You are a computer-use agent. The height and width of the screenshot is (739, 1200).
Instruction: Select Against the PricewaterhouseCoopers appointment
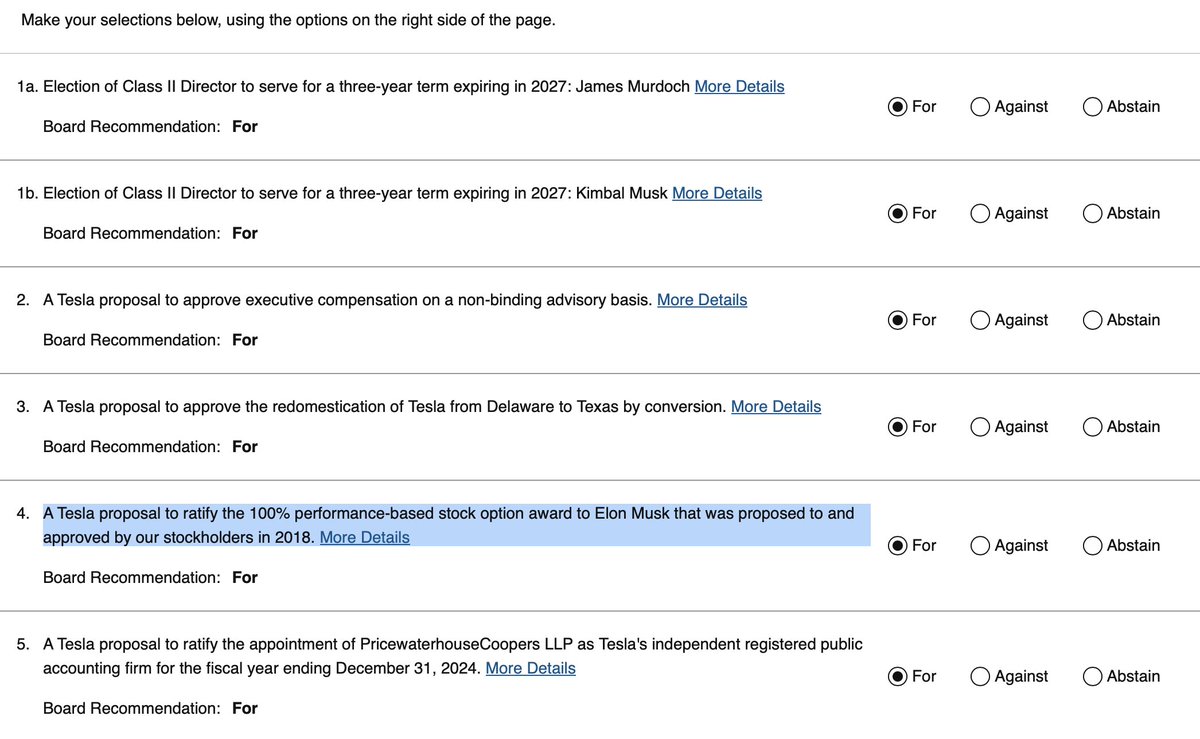(x=980, y=677)
